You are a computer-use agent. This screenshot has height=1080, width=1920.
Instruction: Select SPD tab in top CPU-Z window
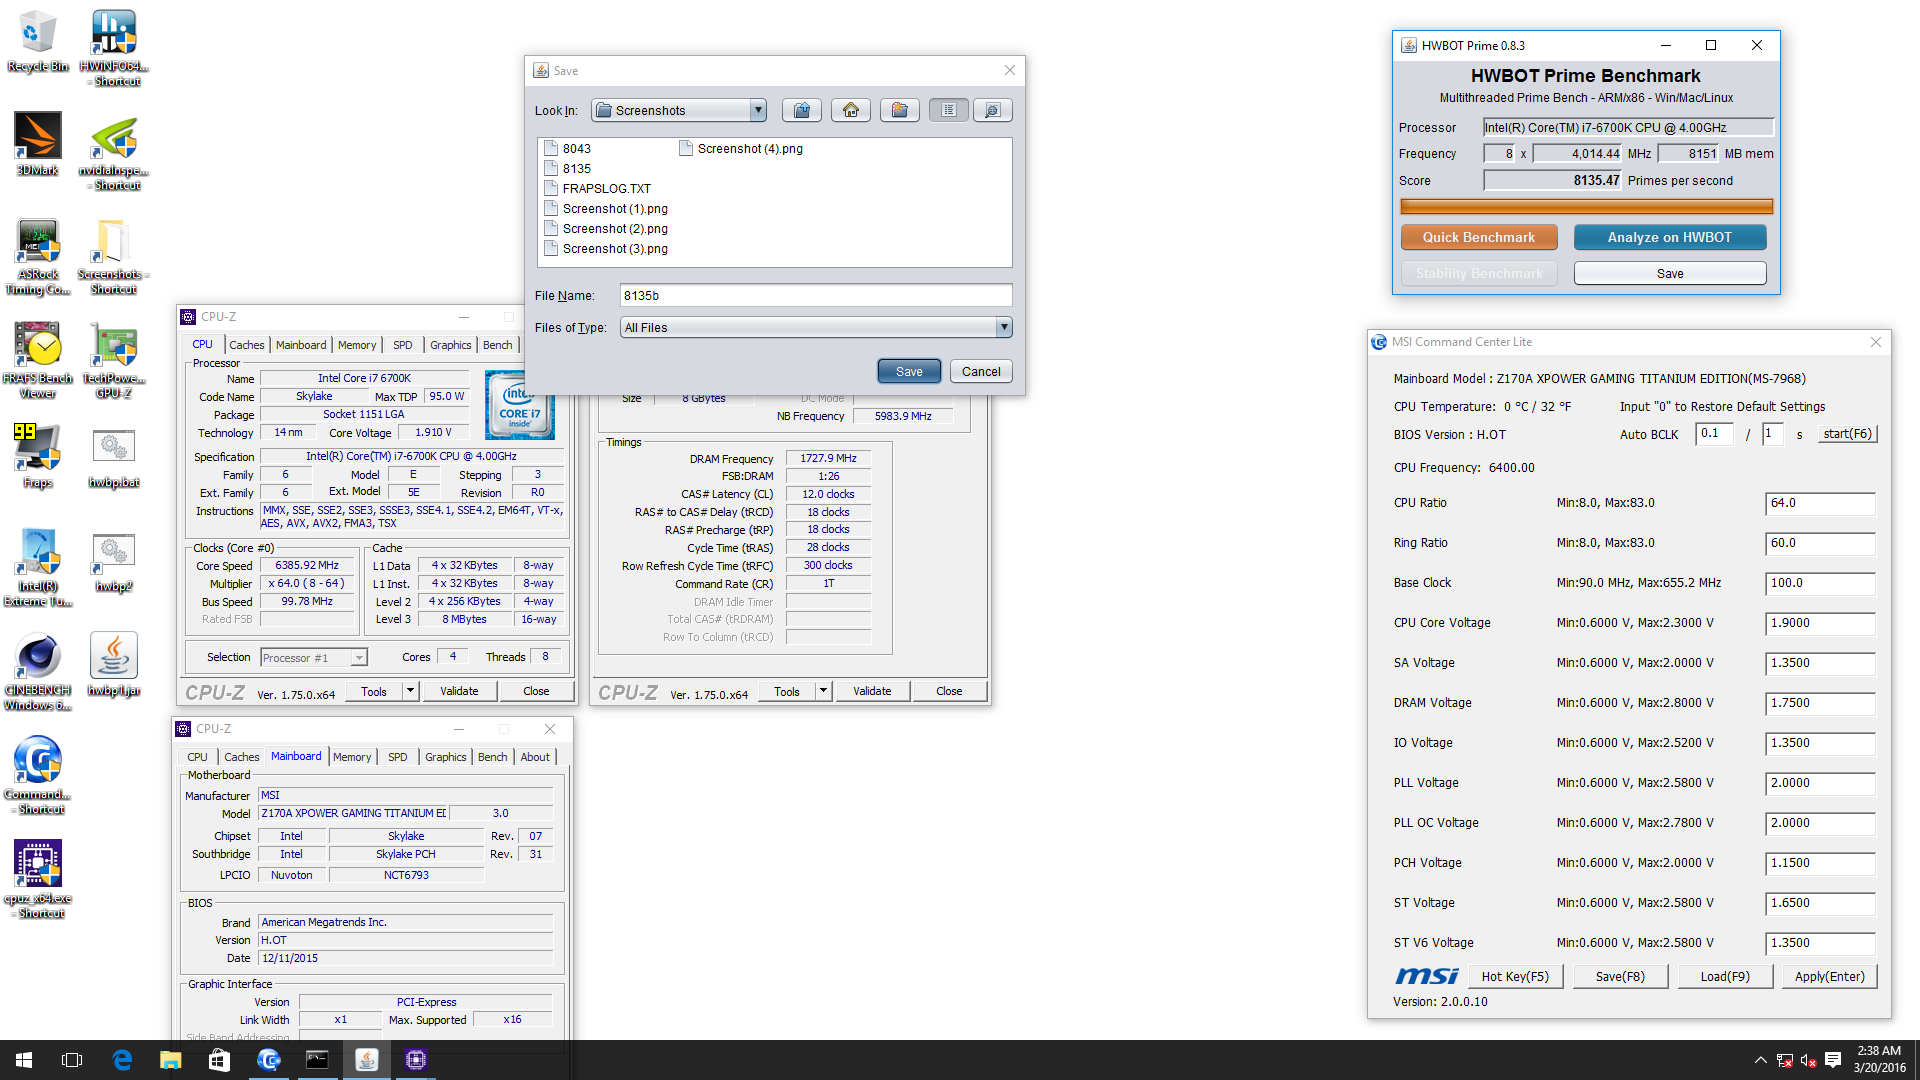coord(402,345)
